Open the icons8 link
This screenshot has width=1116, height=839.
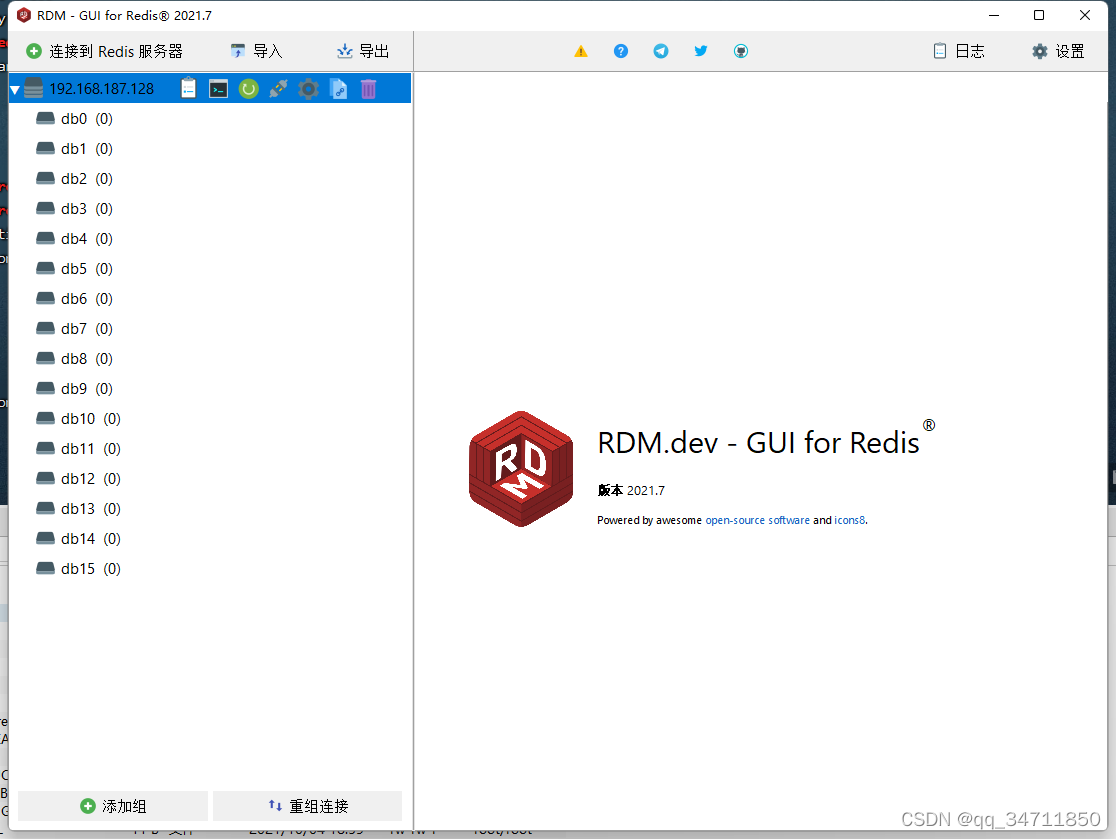pyautogui.click(x=849, y=520)
